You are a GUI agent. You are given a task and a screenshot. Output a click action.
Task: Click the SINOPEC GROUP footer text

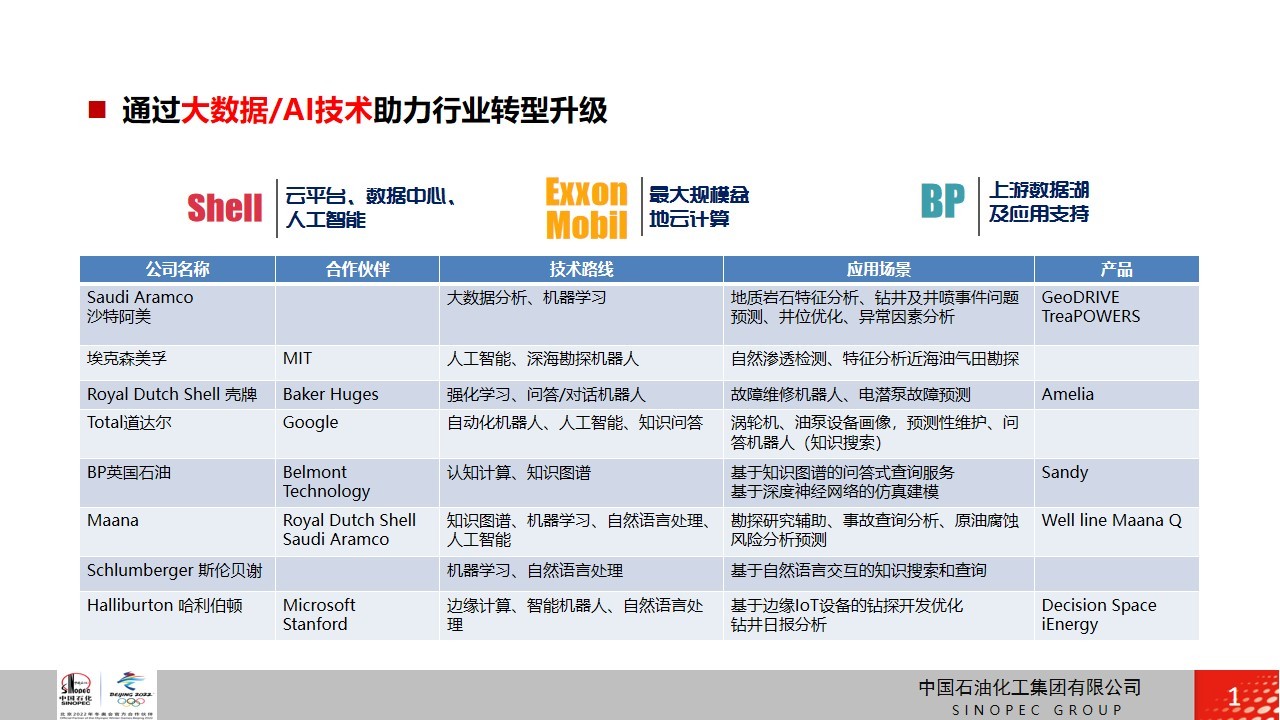click(1037, 710)
